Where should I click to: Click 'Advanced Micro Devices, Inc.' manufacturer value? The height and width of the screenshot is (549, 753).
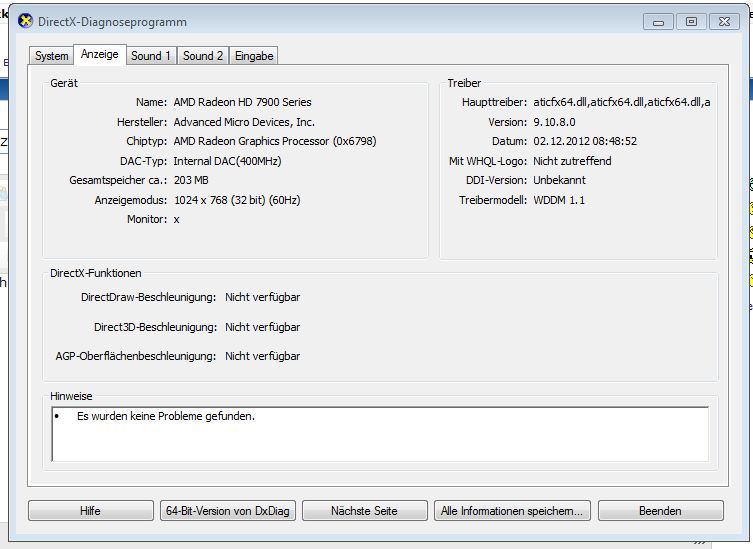[x=244, y=122]
